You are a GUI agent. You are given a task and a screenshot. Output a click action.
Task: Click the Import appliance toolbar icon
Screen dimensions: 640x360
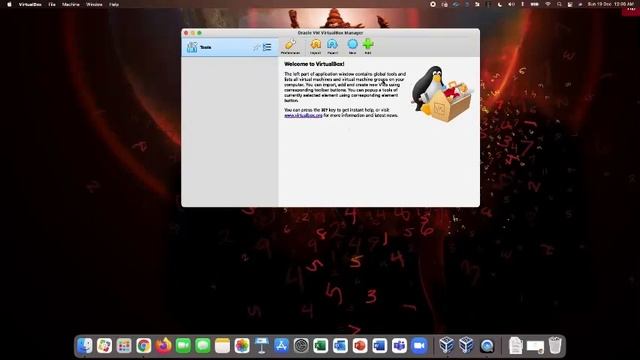point(316,47)
